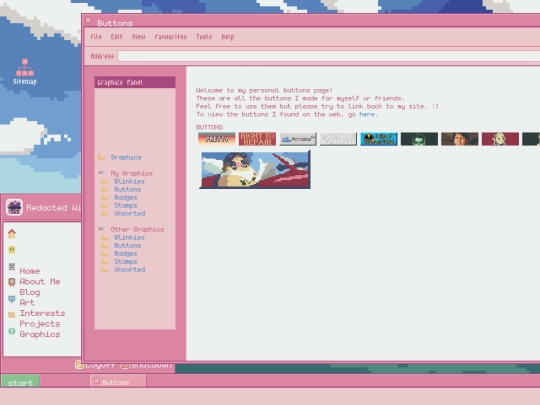The image size is (540, 405).
Task: Click the house icon in start menu
Action: click(12, 234)
